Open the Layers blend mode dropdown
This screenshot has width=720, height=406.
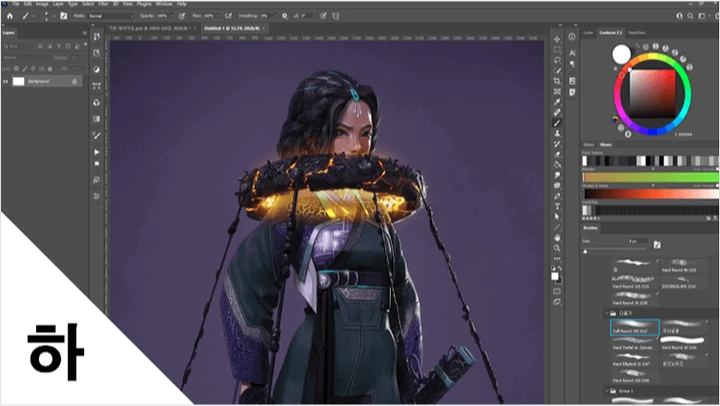pyautogui.click(x=27, y=57)
